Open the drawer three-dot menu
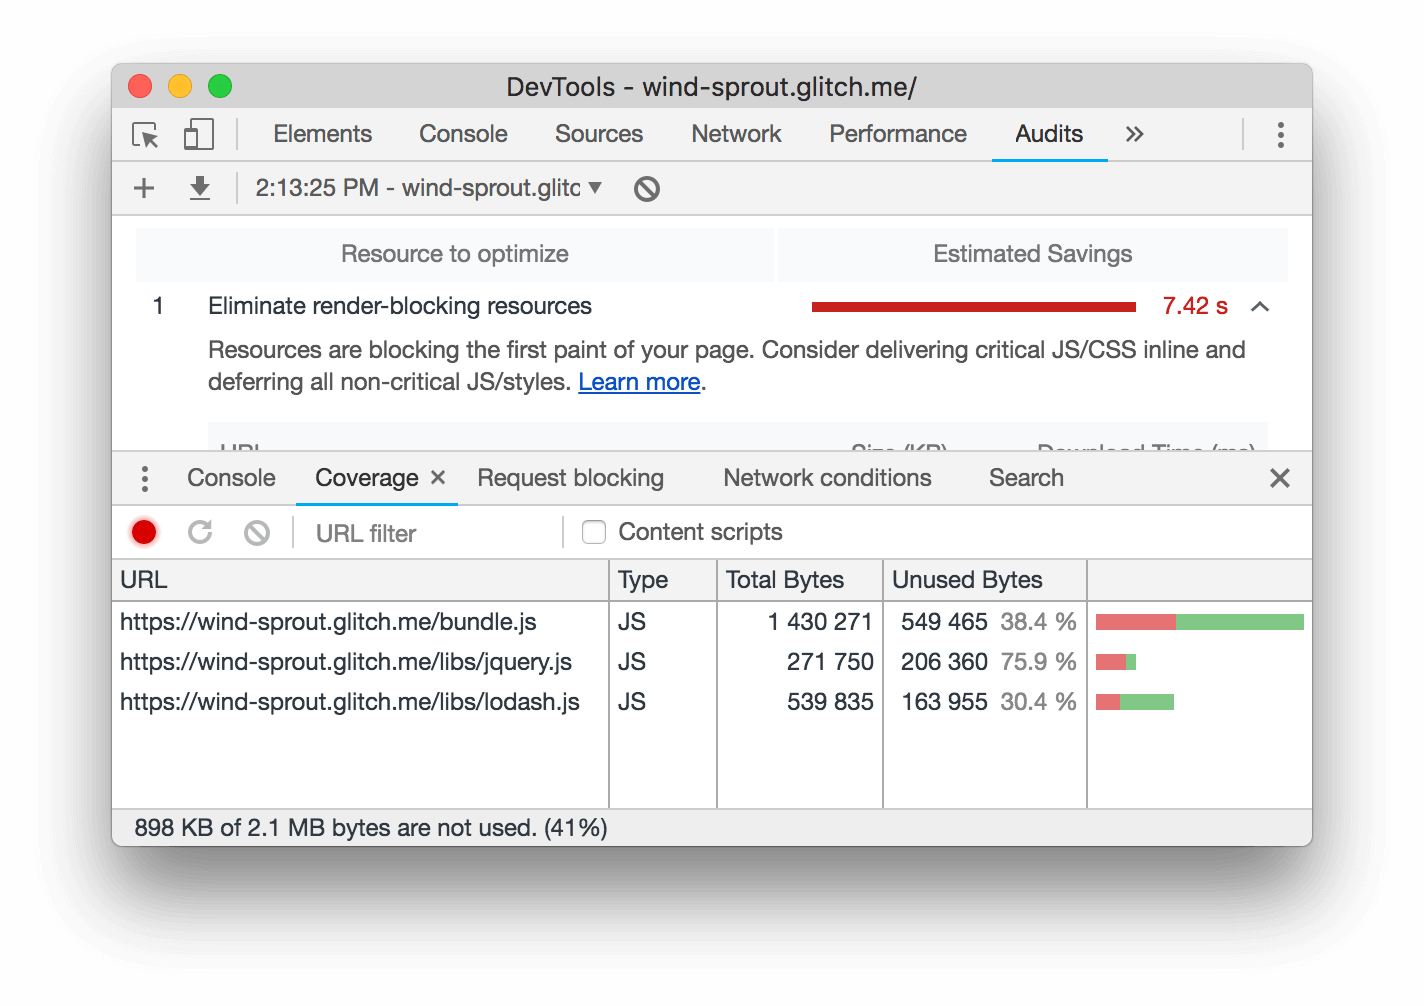 [x=145, y=479]
